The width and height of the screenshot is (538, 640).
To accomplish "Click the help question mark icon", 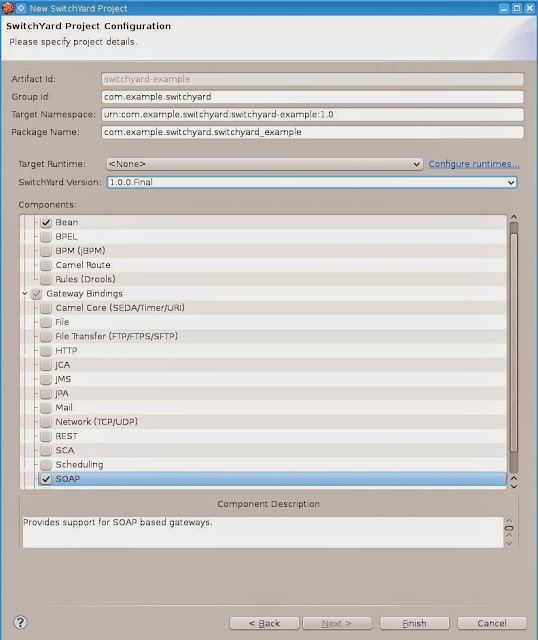I will pyautogui.click(x=20, y=622).
